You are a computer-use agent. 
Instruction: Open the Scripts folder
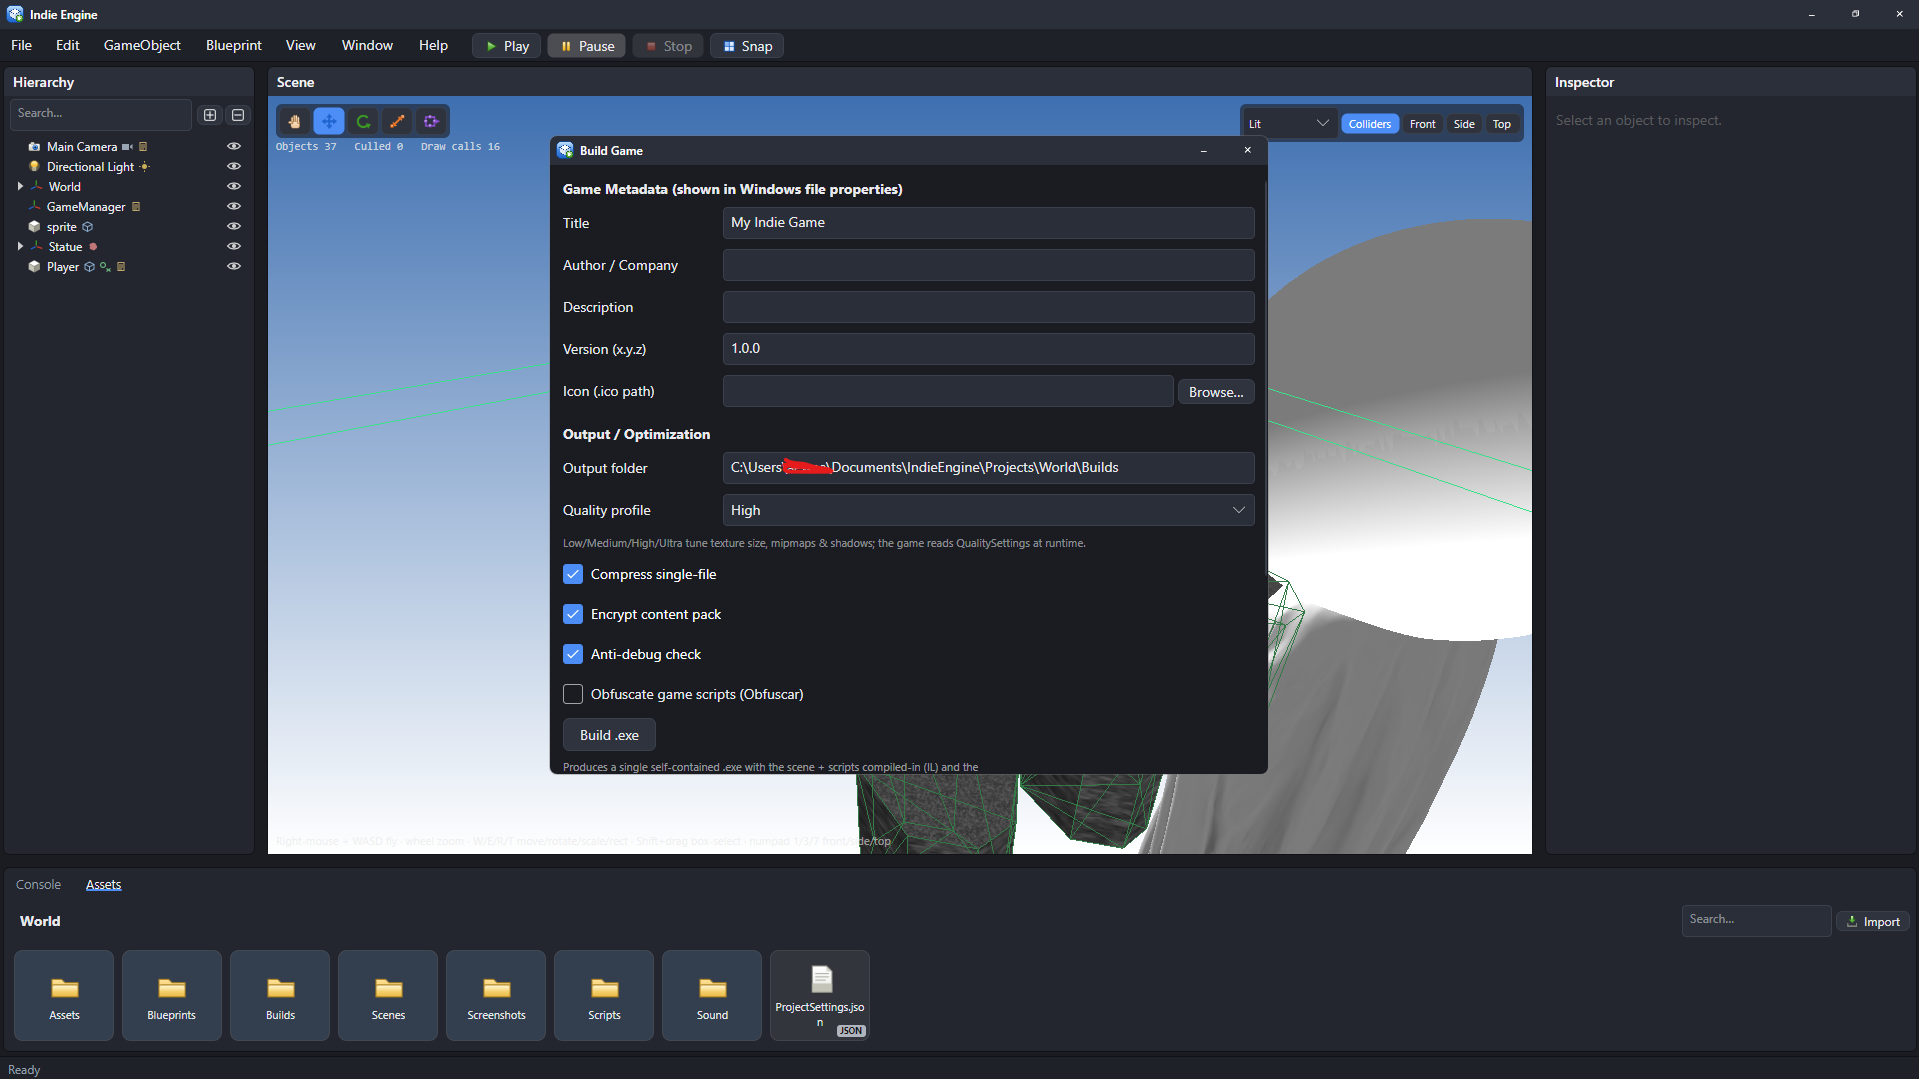(x=604, y=995)
